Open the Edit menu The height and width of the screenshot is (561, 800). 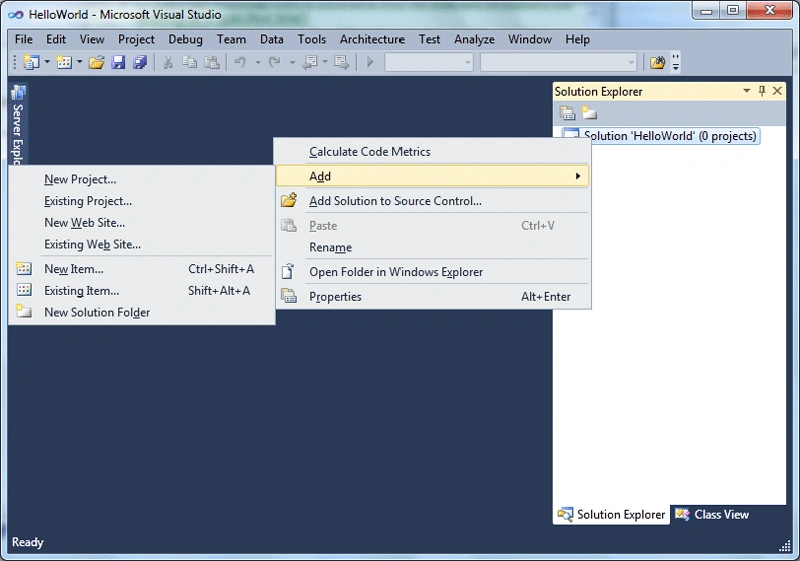56,39
